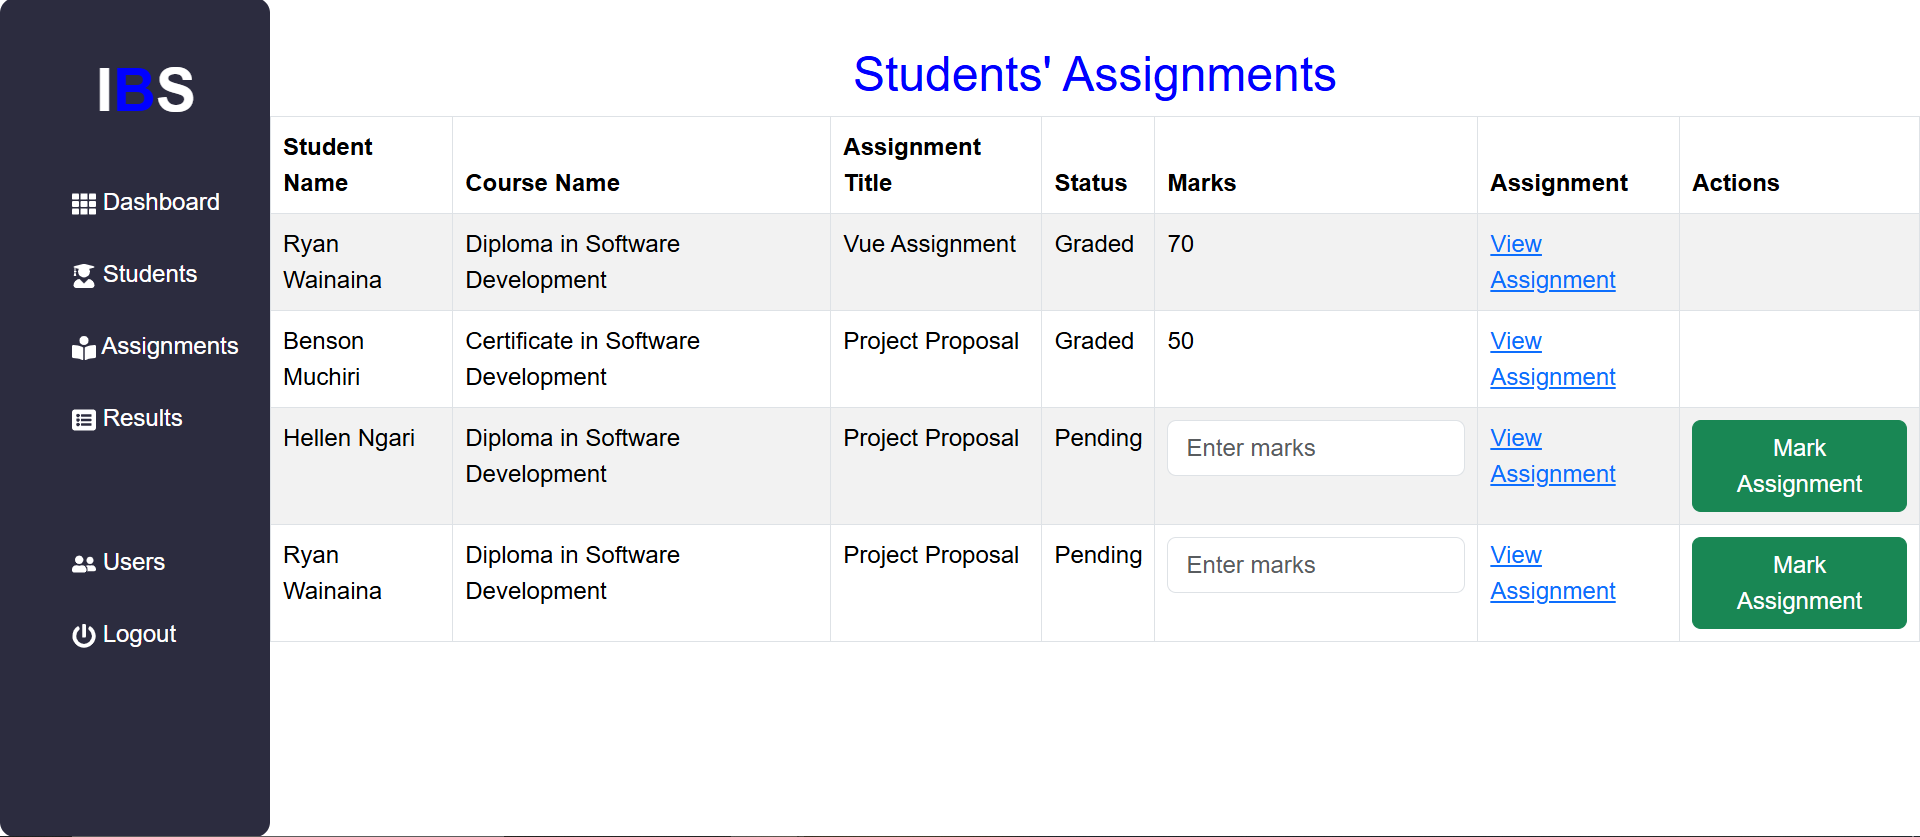This screenshot has height=837, width=1920.
Task: Go to Students page in sidebar
Action: click(x=150, y=274)
